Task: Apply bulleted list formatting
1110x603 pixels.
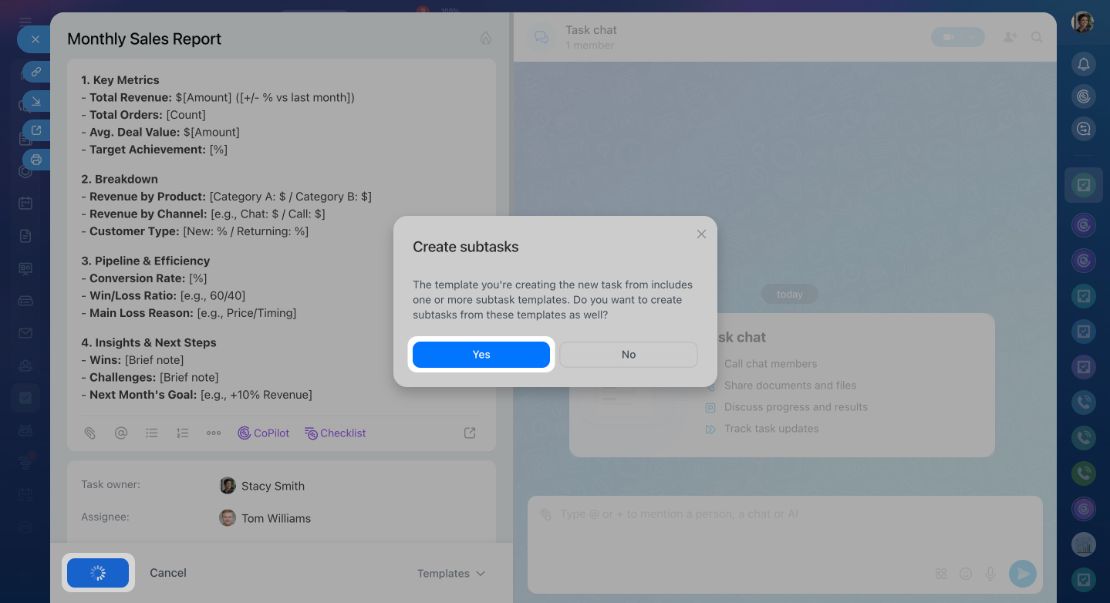Action: (151, 433)
